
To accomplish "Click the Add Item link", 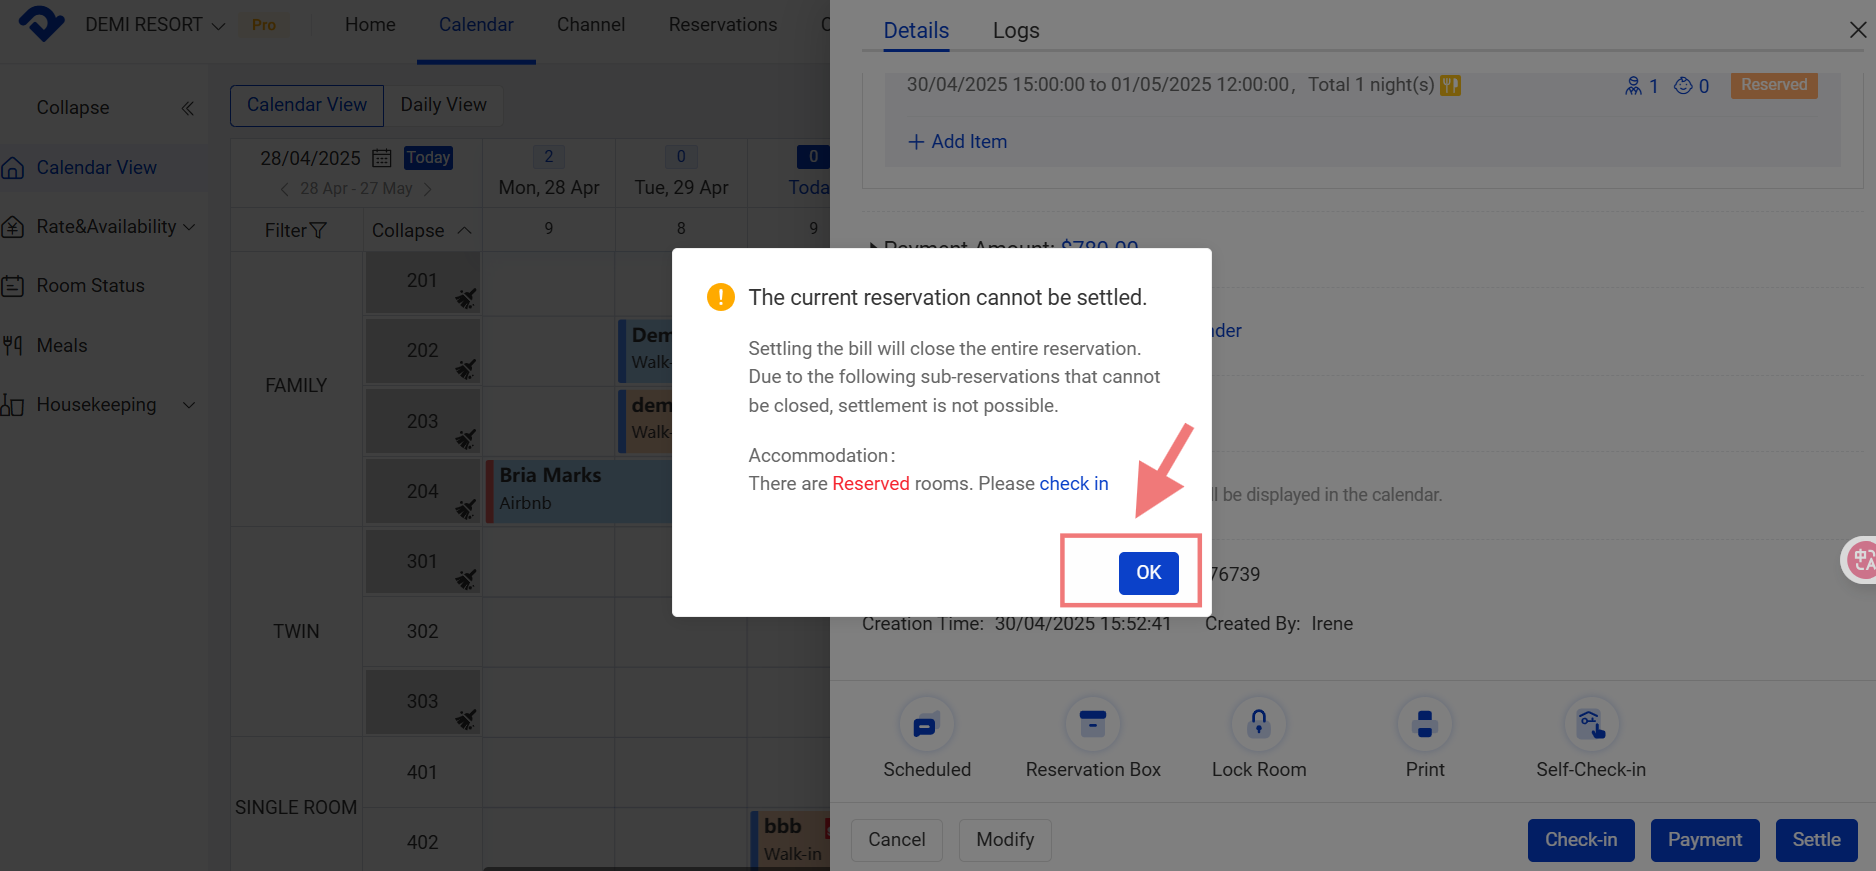I will tap(957, 142).
